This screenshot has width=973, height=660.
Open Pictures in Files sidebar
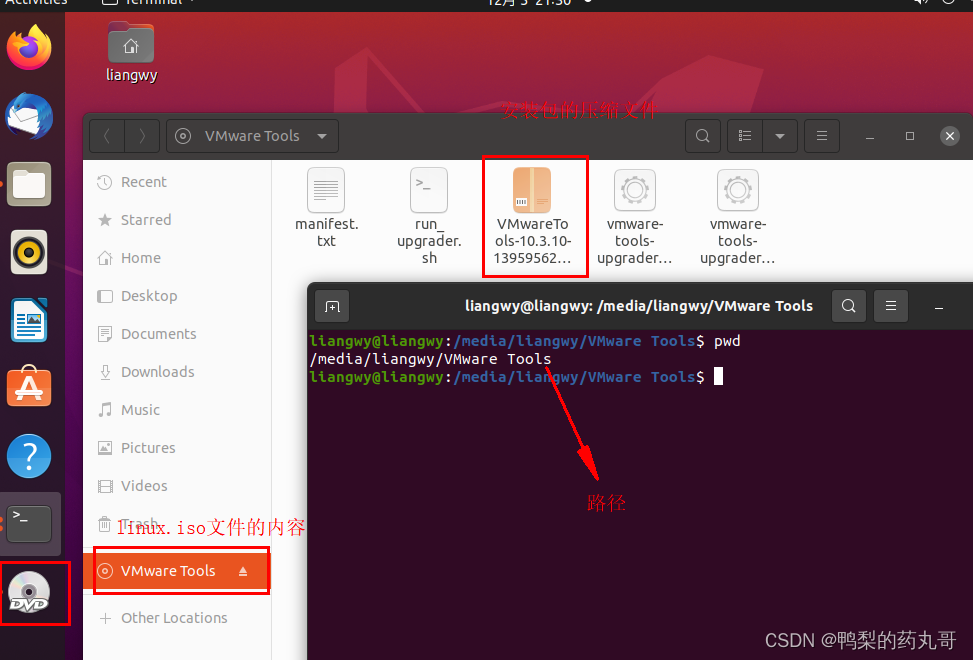177,448
